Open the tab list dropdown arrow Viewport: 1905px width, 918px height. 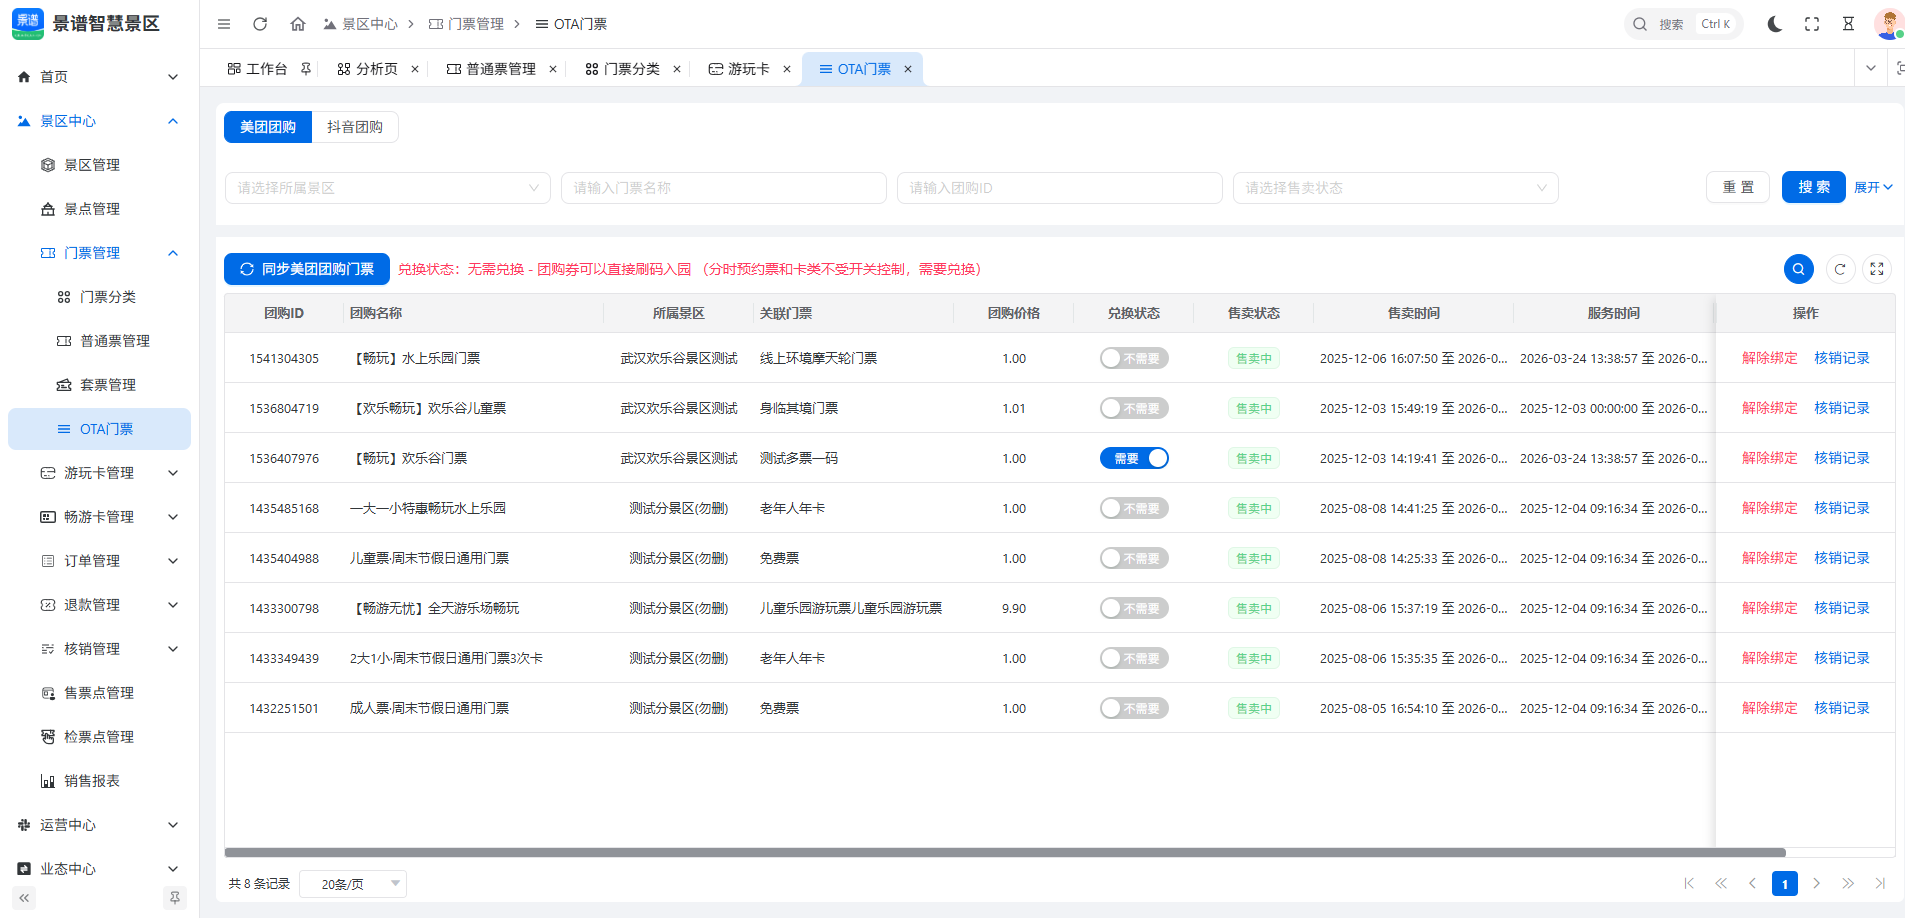pyautogui.click(x=1871, y=68)
